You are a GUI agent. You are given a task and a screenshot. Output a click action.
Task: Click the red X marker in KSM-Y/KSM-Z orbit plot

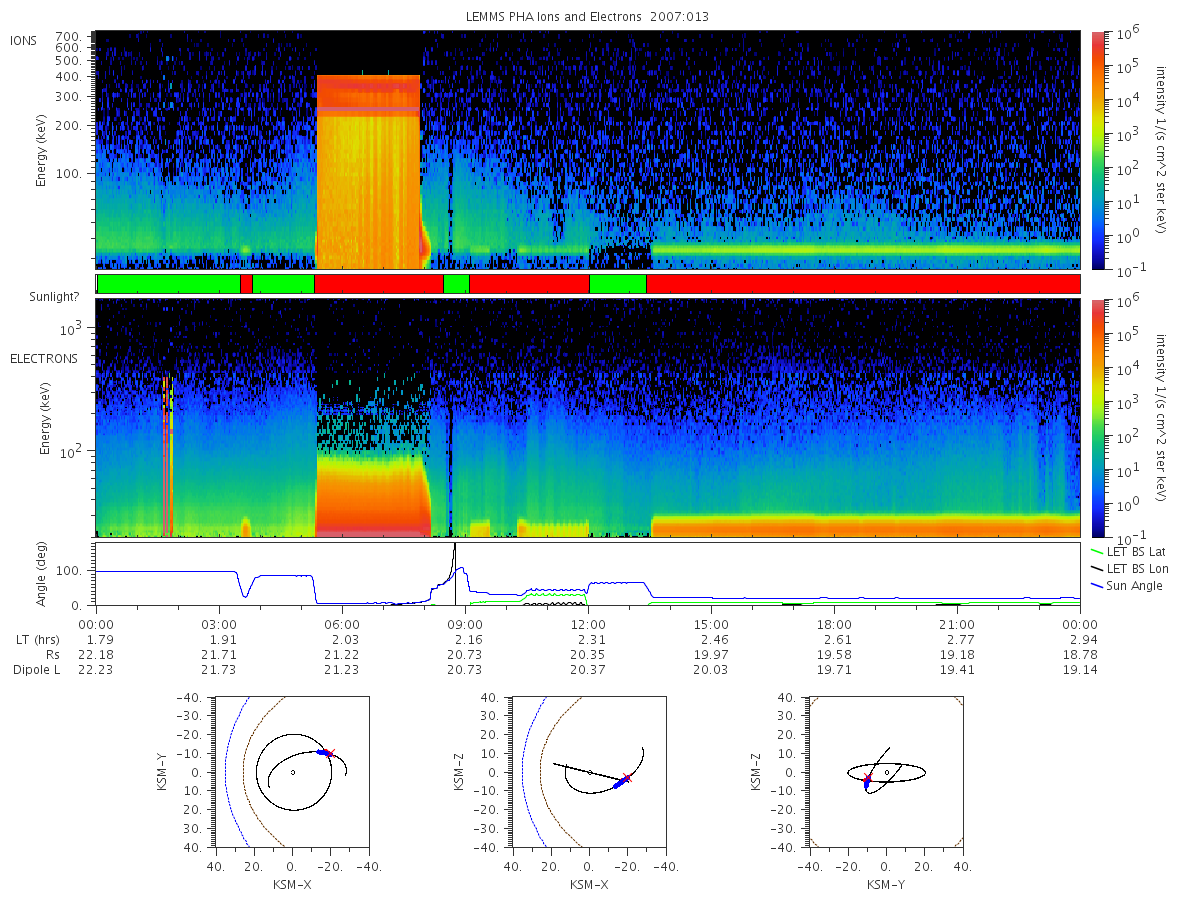(x=867, y=777)
